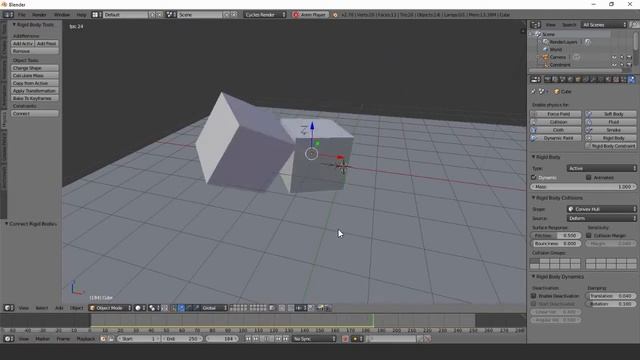Open the Render menu

pyautogui.click(x=39, y=15)
